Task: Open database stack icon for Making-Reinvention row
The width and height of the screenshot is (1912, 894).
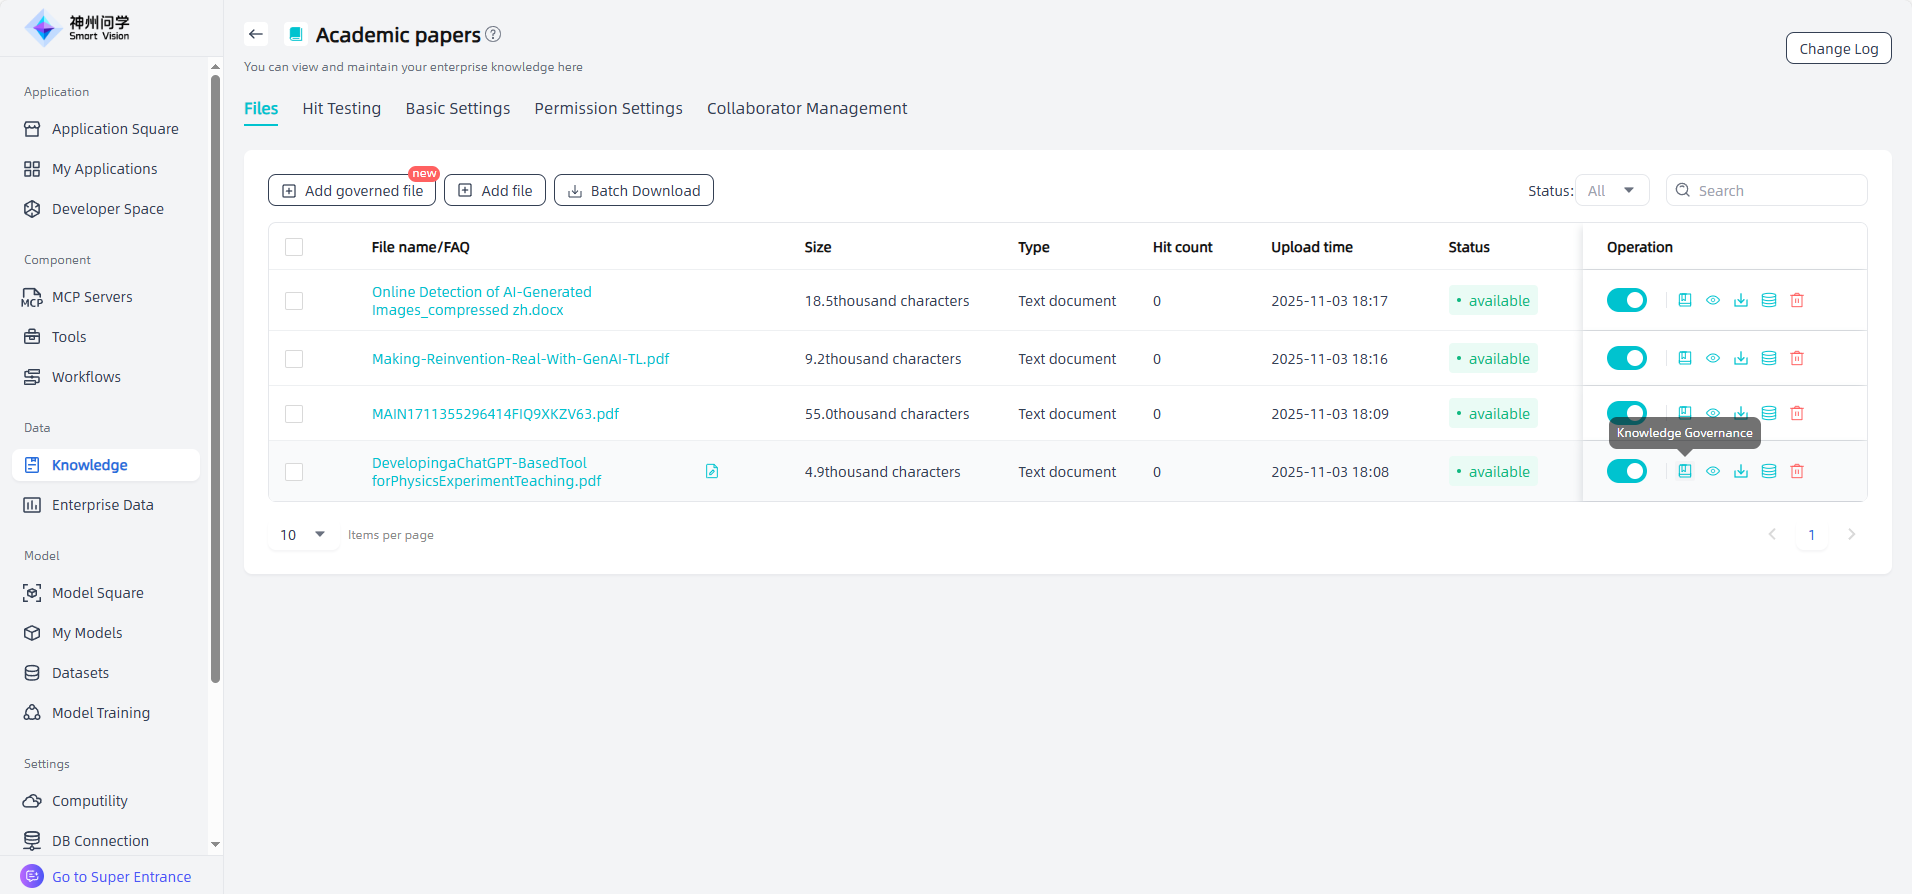Action: tap(1769, 358)
